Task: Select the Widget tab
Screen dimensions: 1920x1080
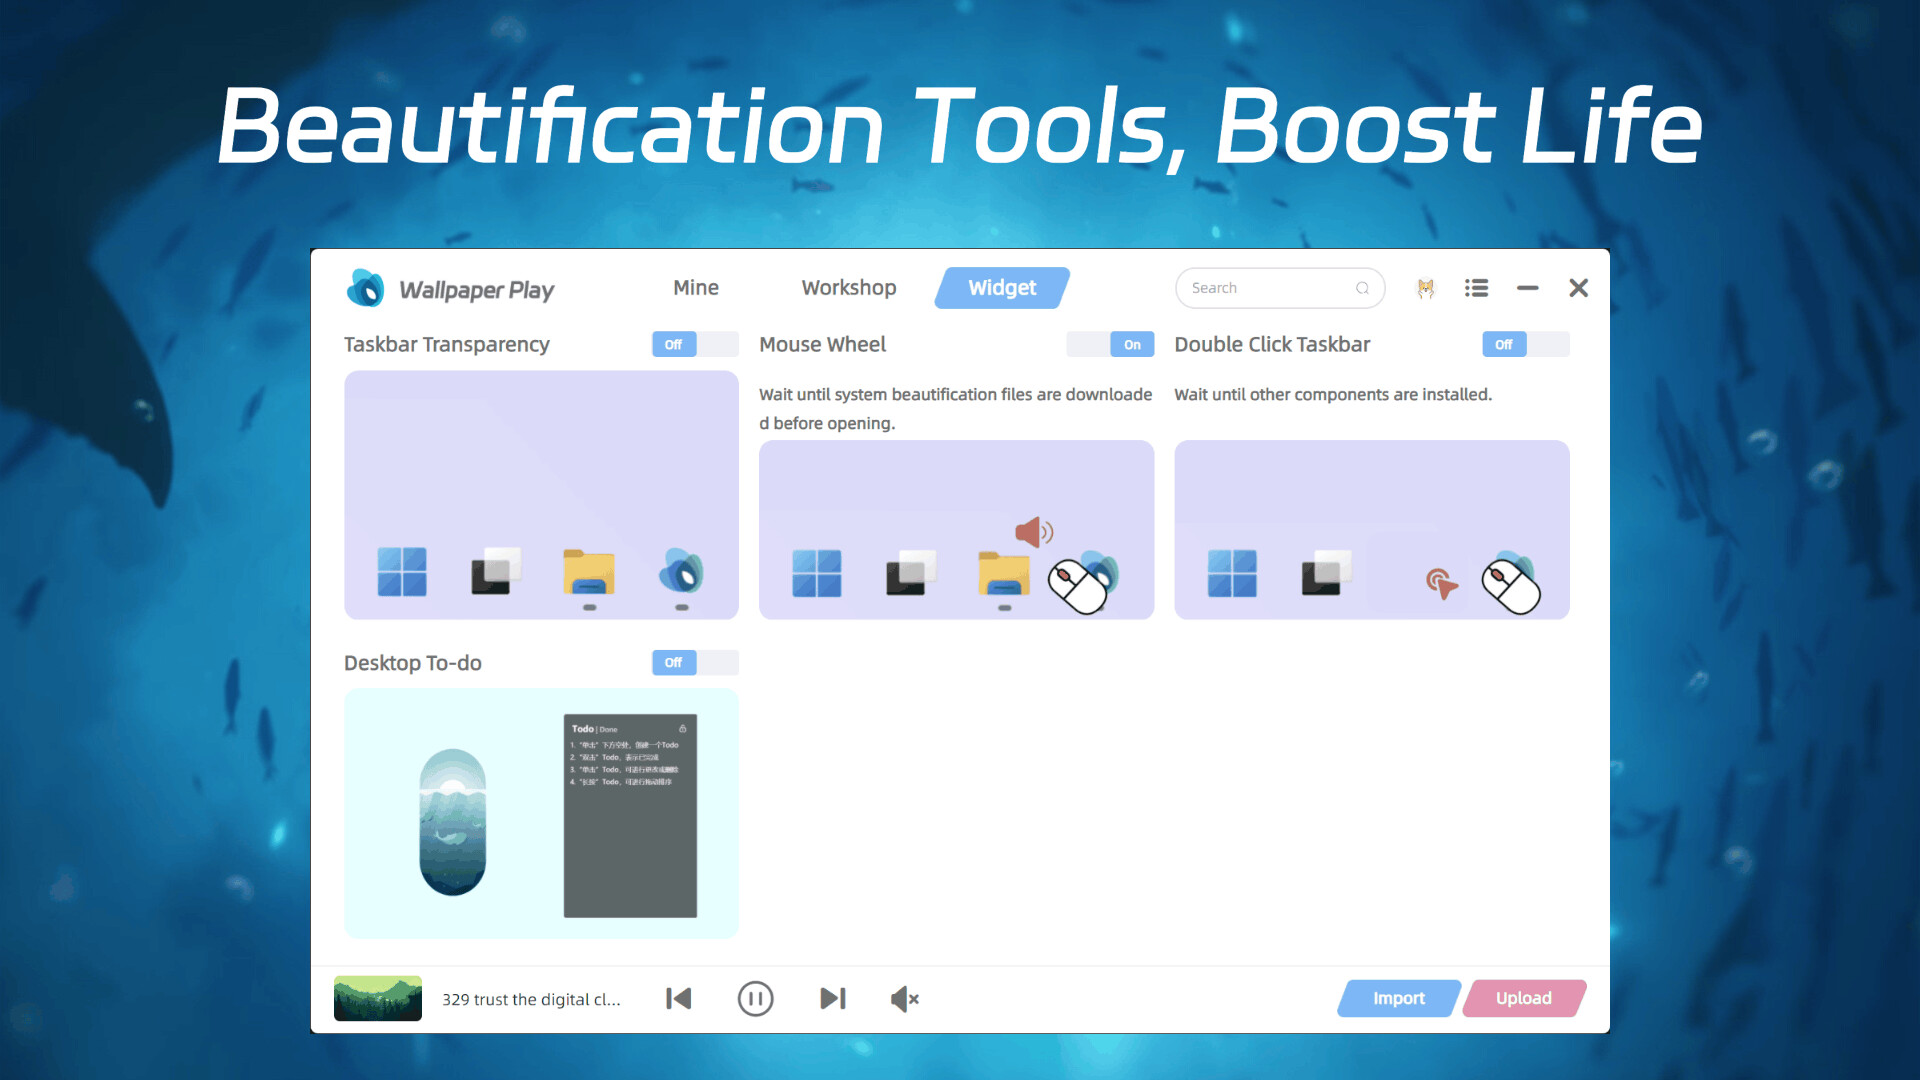Action: (1001, 288)
